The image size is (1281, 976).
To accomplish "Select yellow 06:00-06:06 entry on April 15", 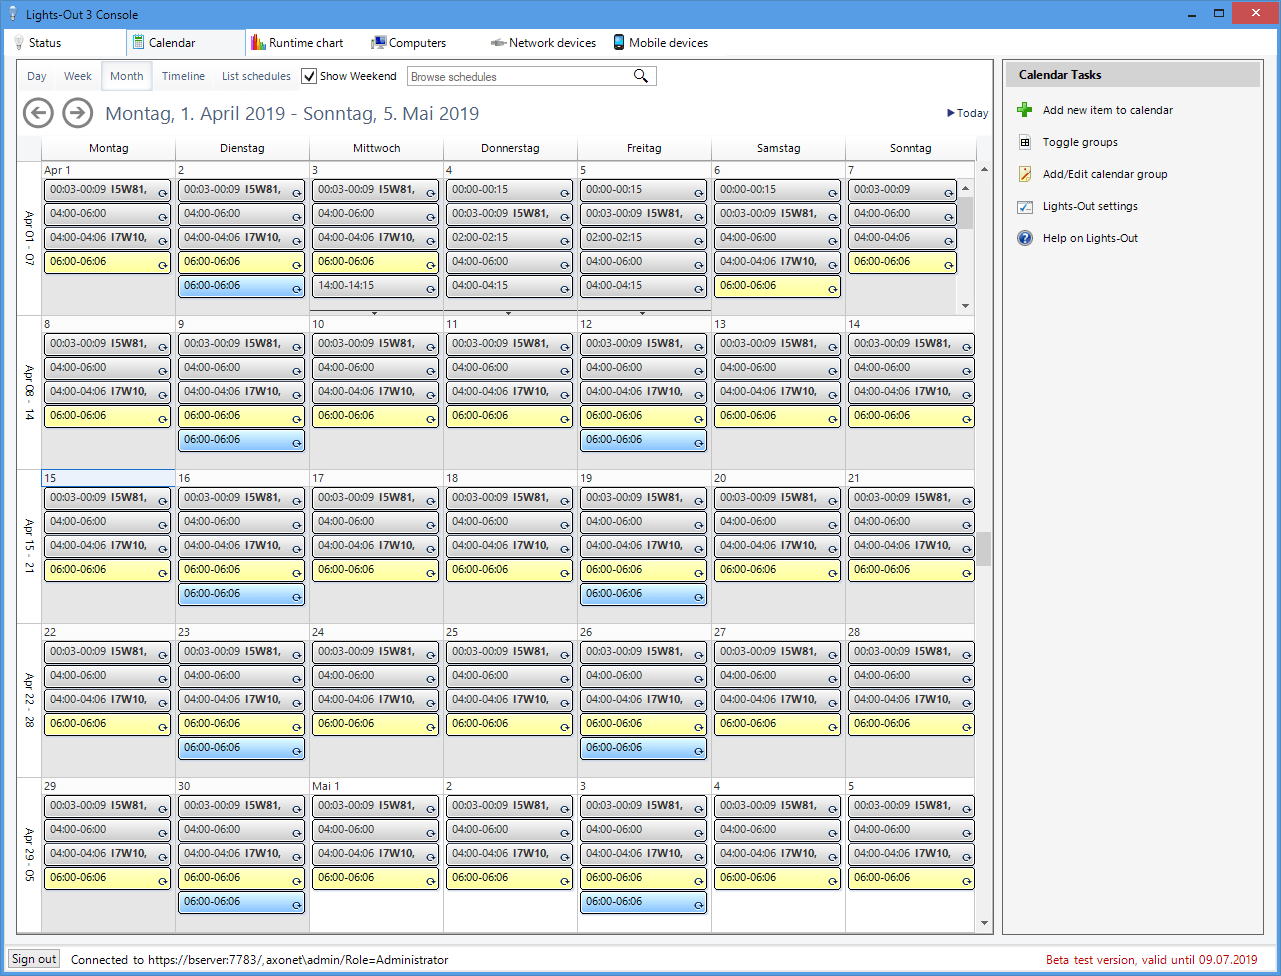I will click(x=107, y=570).
